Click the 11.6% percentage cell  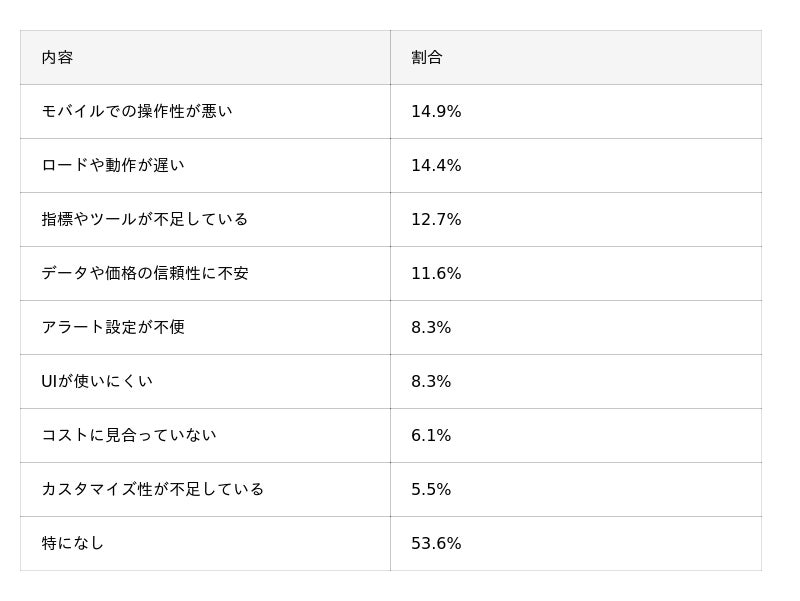click(436, 274)
